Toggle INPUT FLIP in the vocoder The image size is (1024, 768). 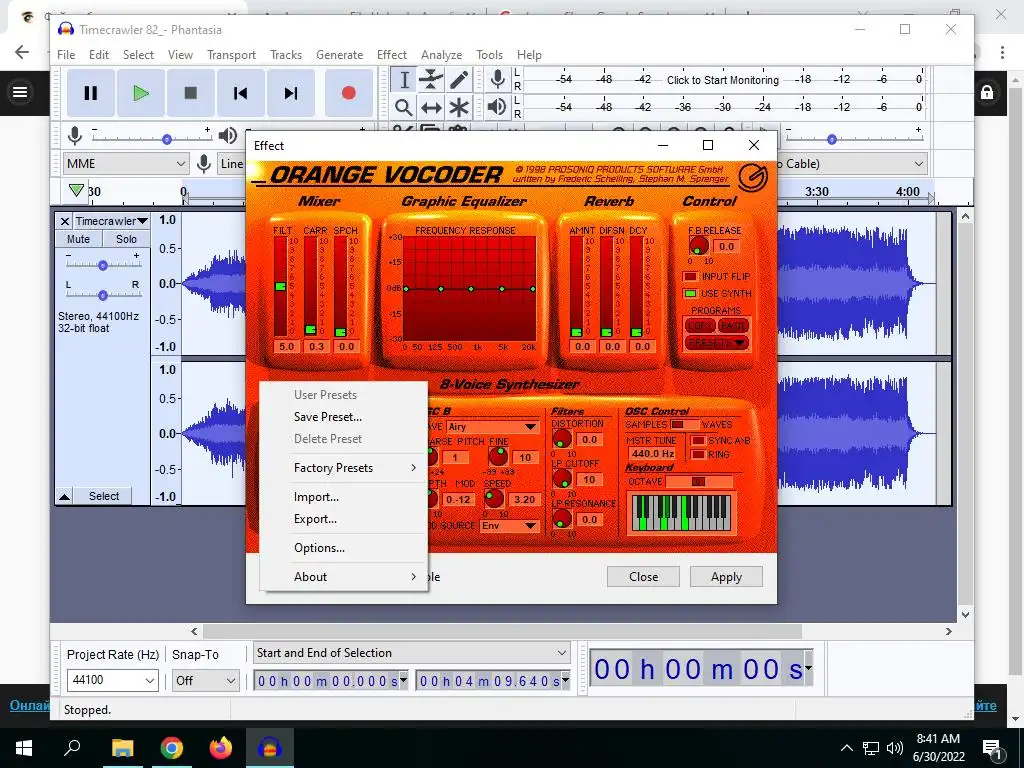(690, 276)
